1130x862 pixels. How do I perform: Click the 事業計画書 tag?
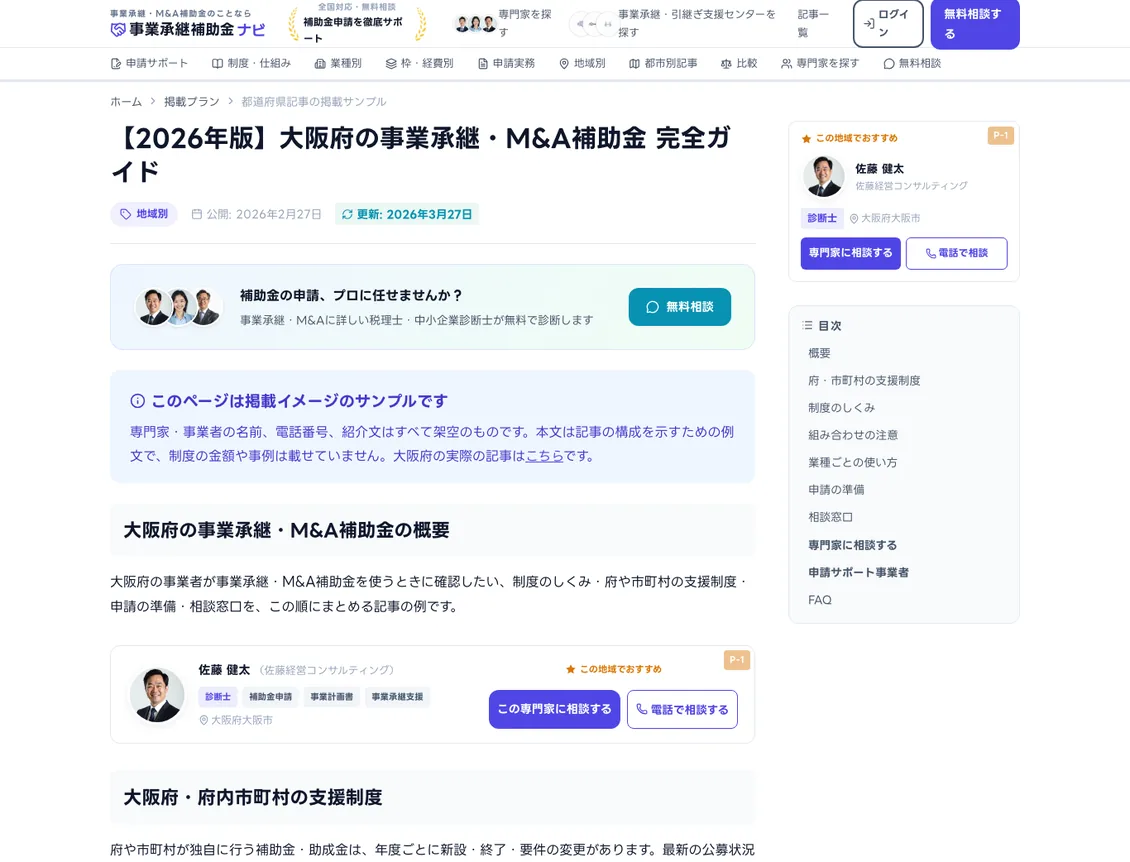coord(332,697)
